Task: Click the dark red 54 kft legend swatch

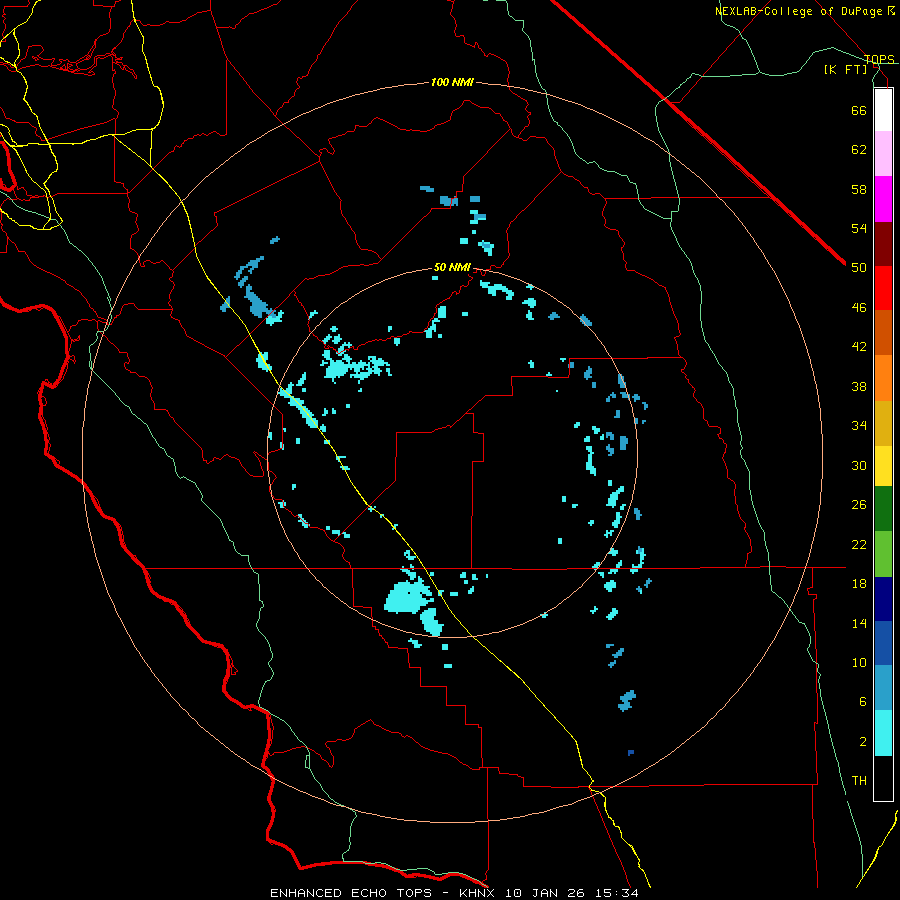Action: click(883, 245)
